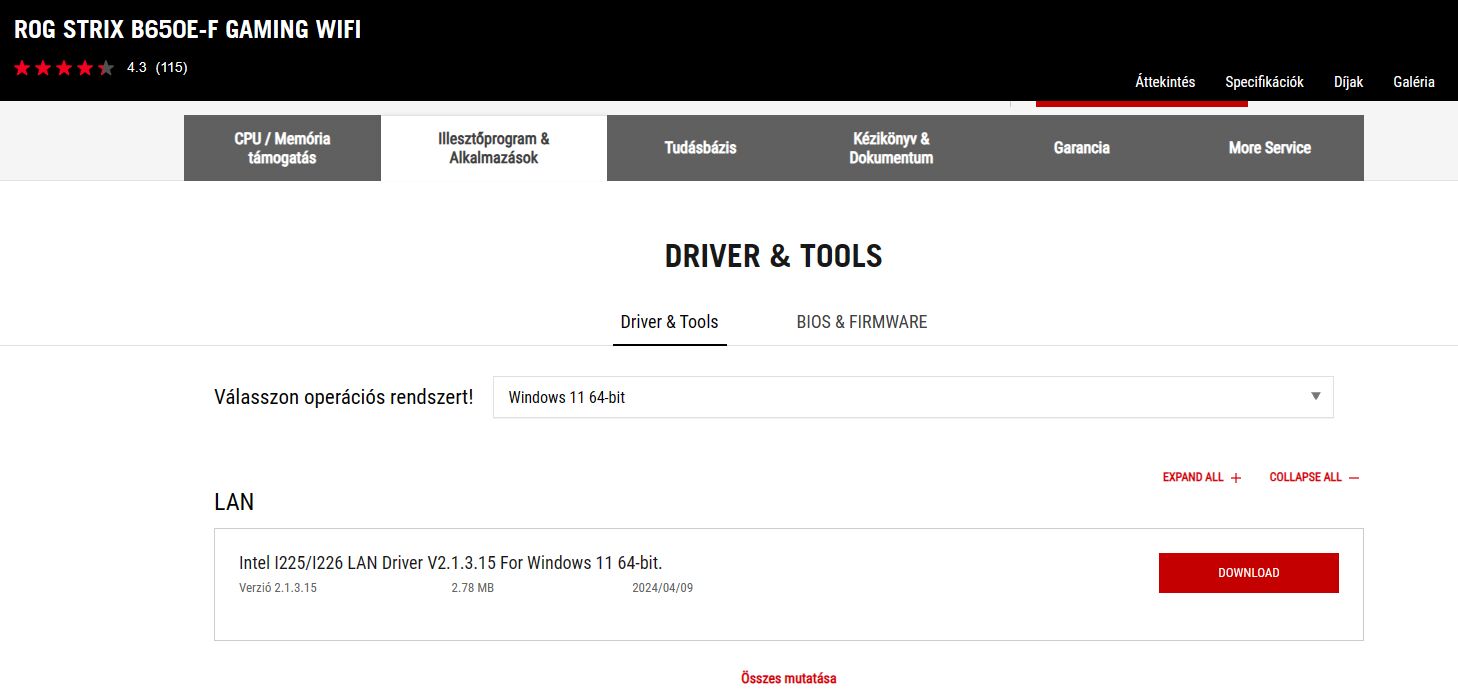Click the (115) review count
This screenshot has width=1458, height=695.
tap(171, 68)
